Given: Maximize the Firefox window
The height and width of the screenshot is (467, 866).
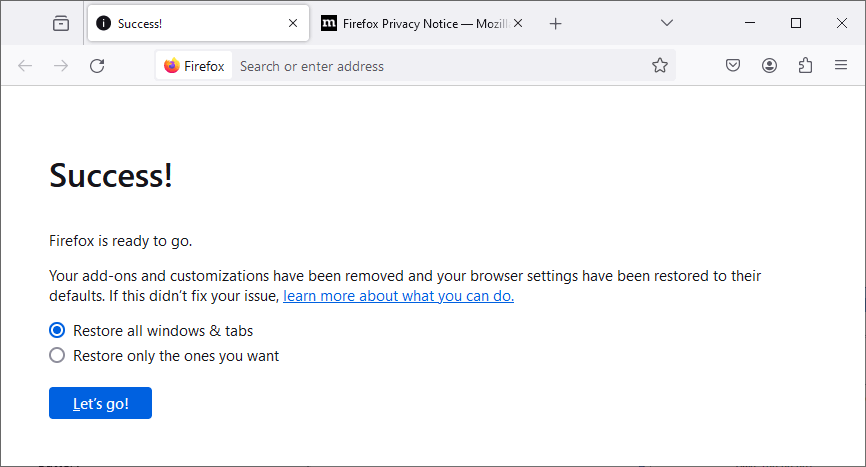Looking at the screenshot, I should pos(796,23).
